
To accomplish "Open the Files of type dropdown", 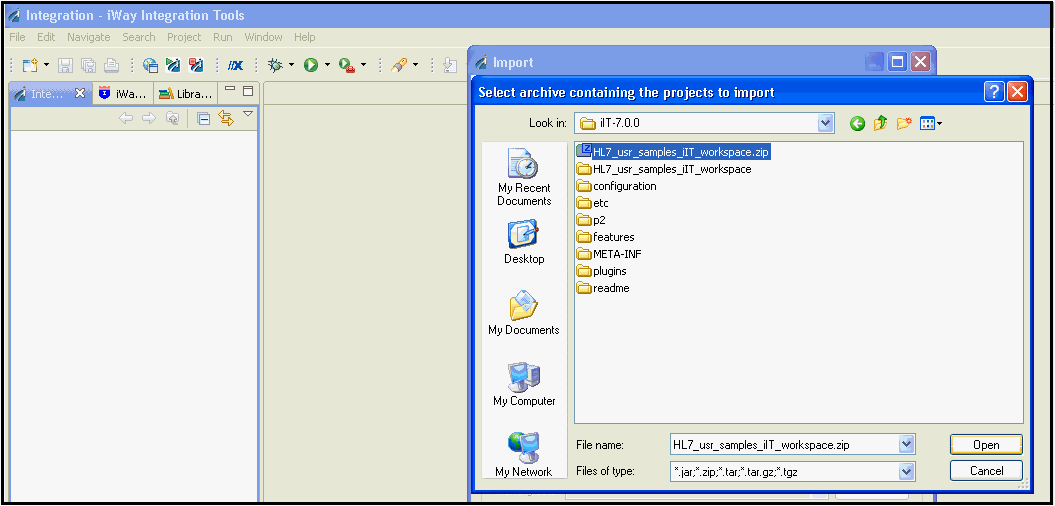I will pyautogui.click(x=907, y=471).
